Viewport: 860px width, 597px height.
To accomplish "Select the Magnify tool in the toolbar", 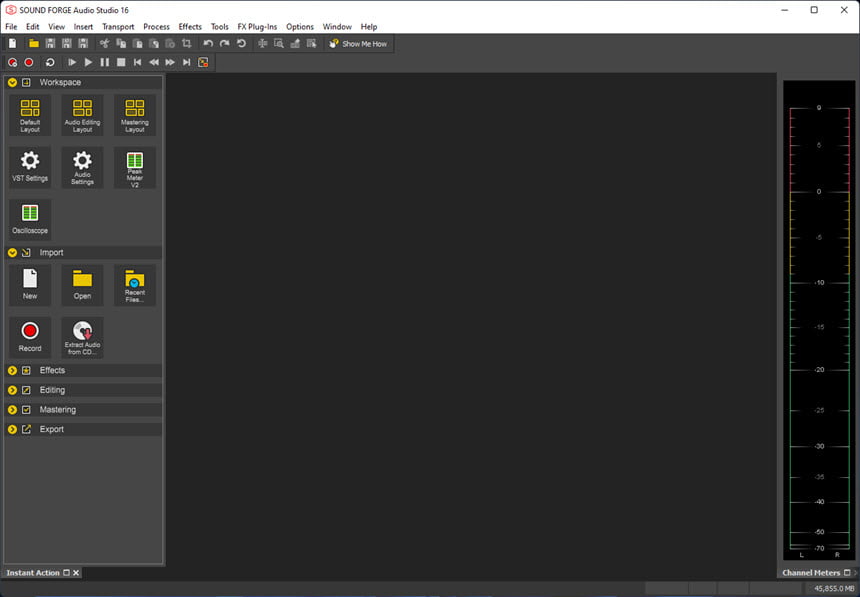I will point(279,43).
